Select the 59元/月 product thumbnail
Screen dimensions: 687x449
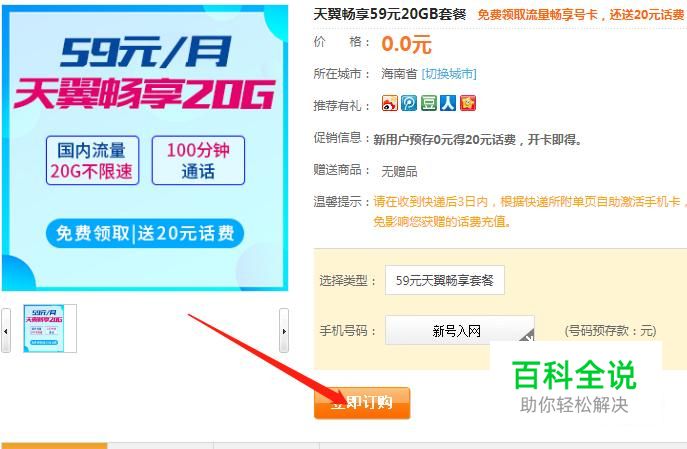50,328
